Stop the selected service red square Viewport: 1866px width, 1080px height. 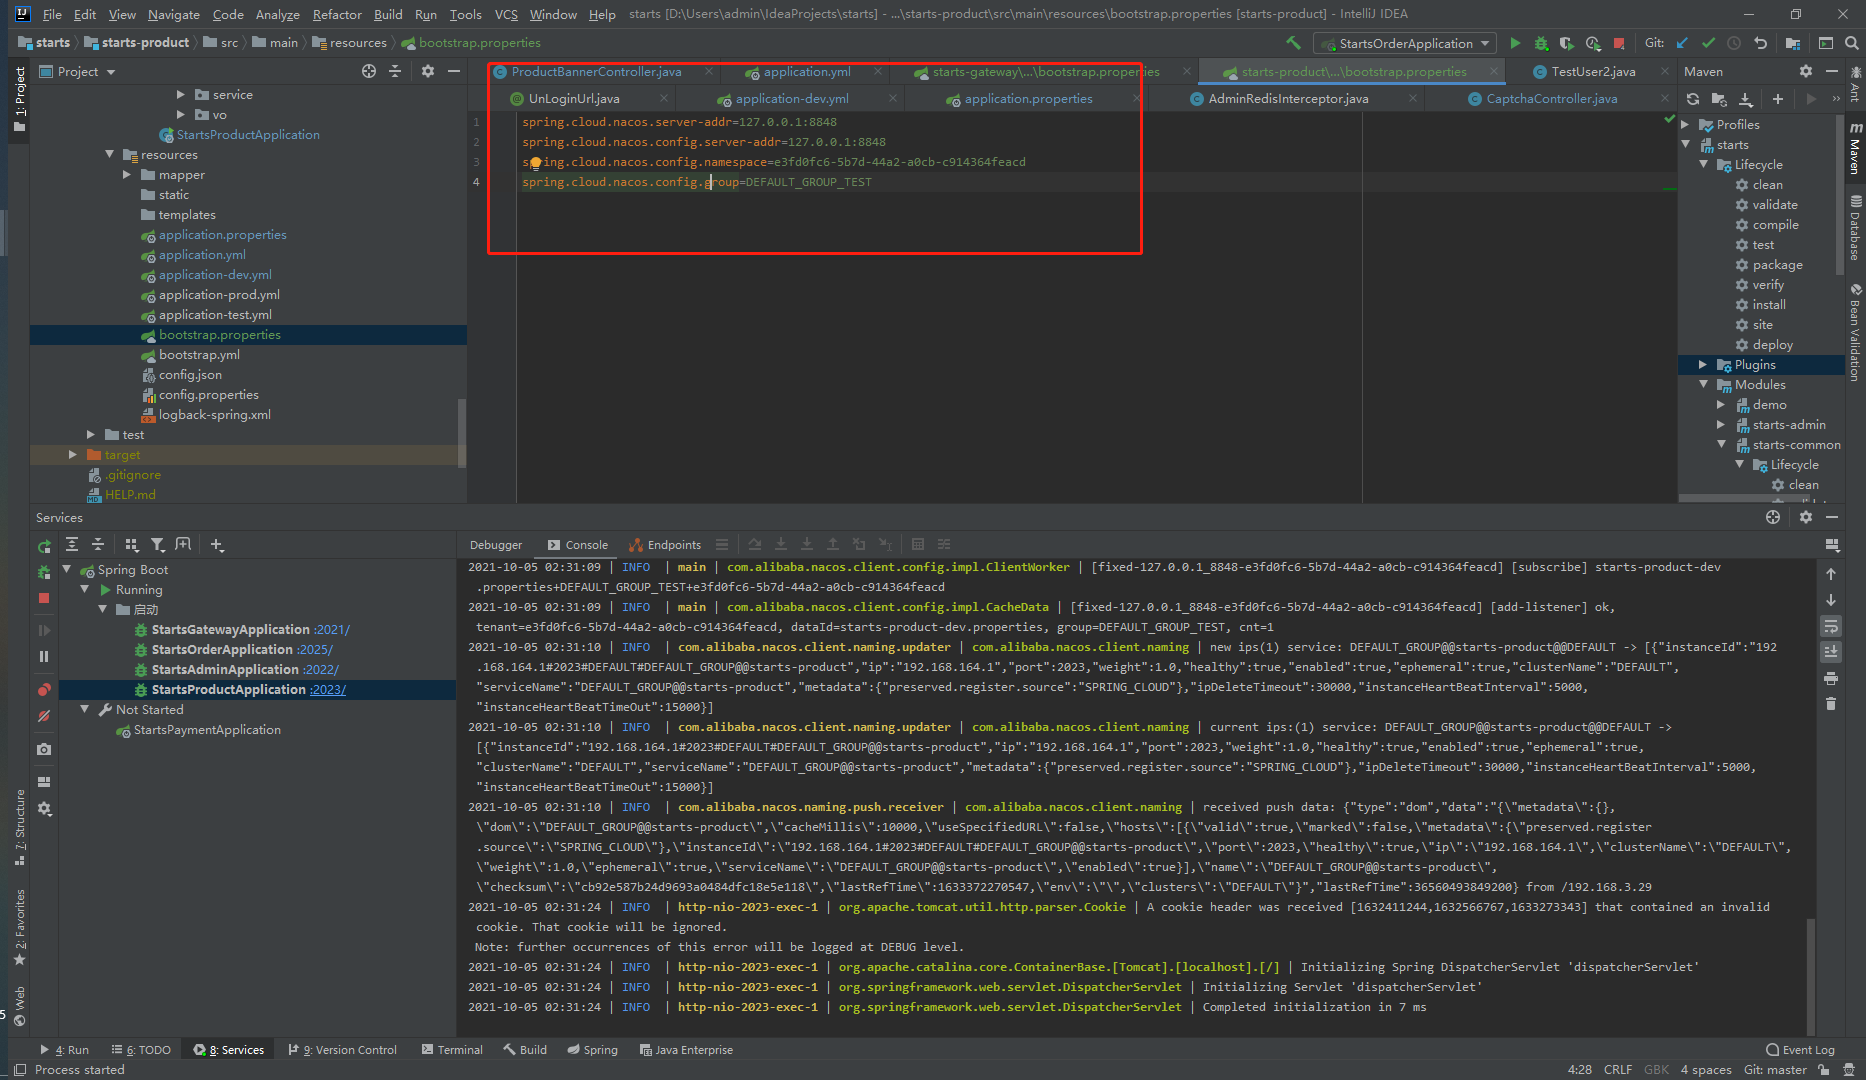point(44,598)
